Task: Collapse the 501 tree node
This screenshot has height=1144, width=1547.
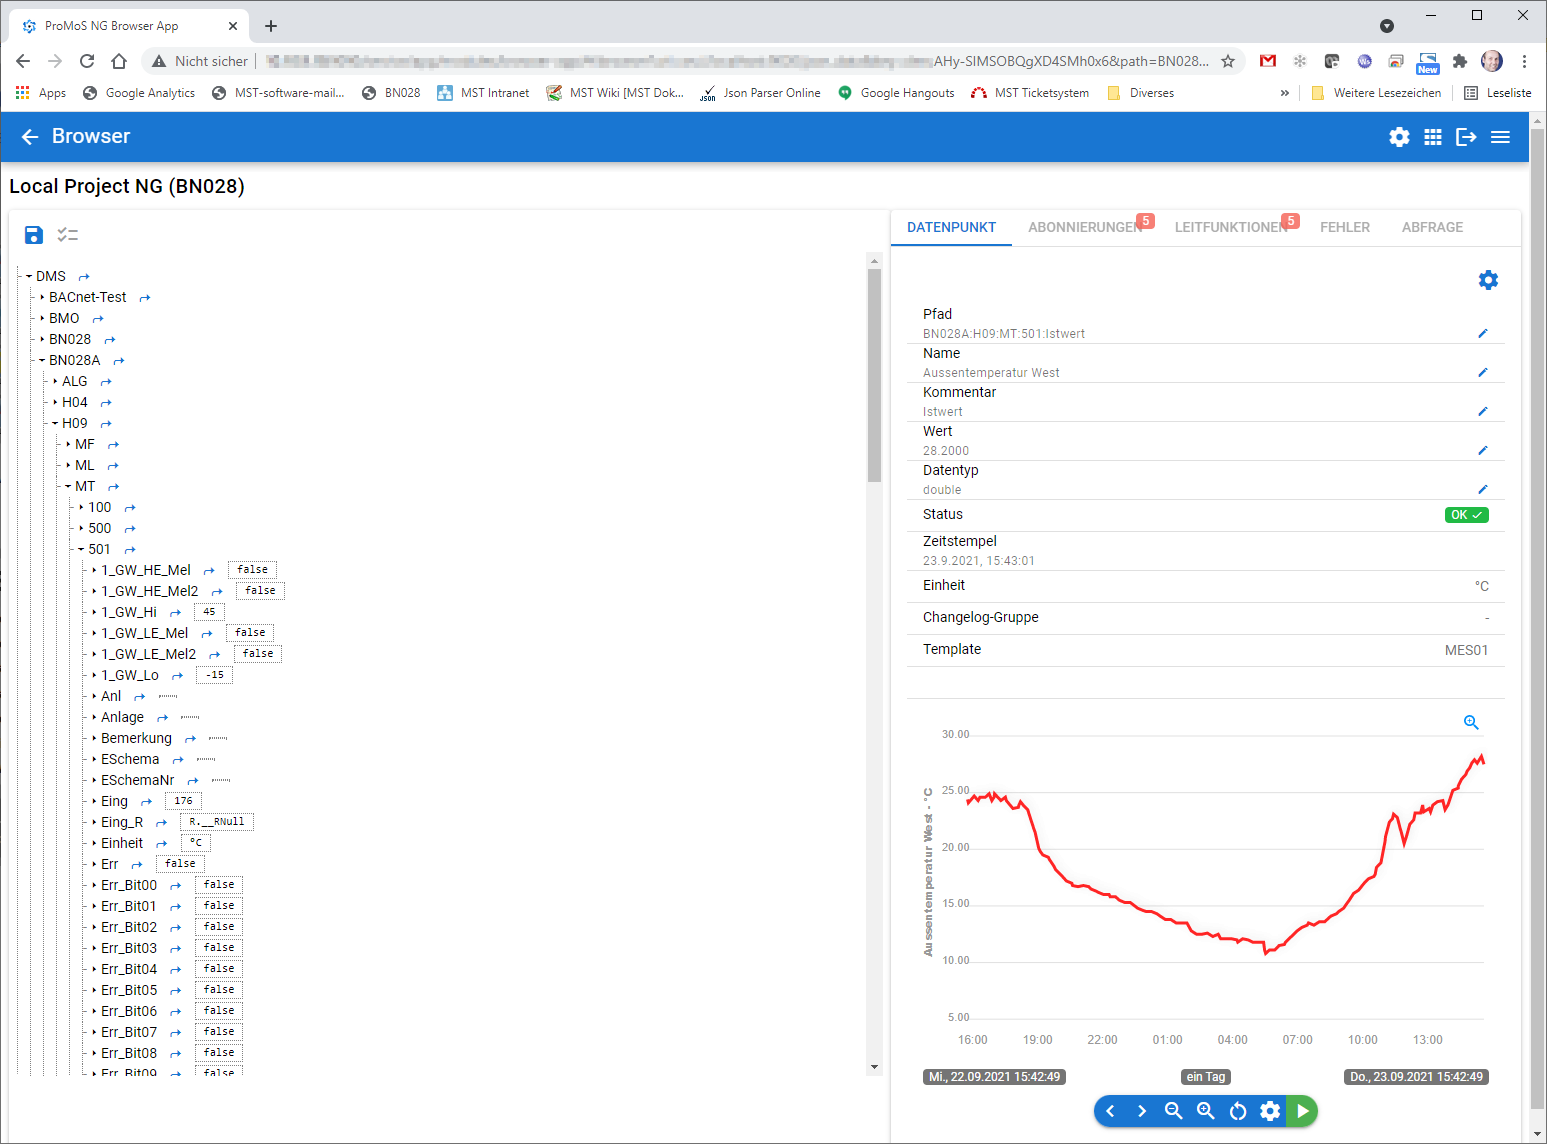Action: point(81,549)
